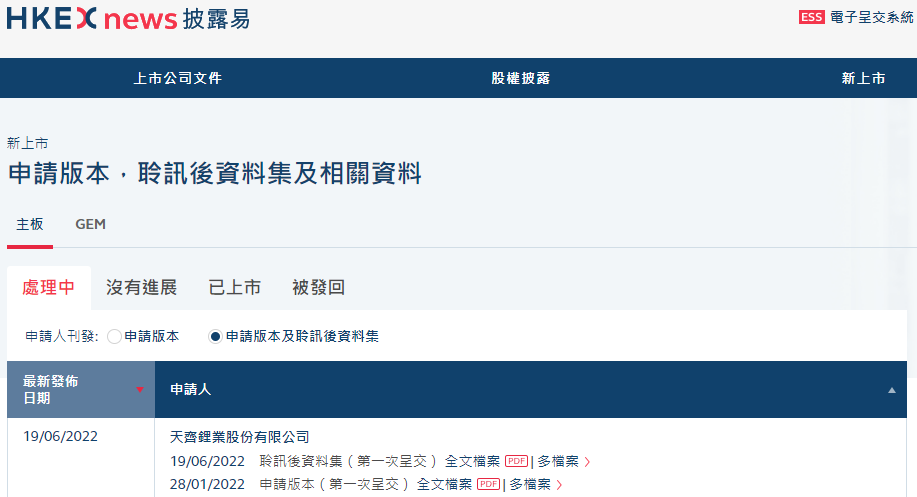Click the red ESS badge icon
Image resolution: width=917 pixels, height=497 pixels.
(x=811, y=17)
